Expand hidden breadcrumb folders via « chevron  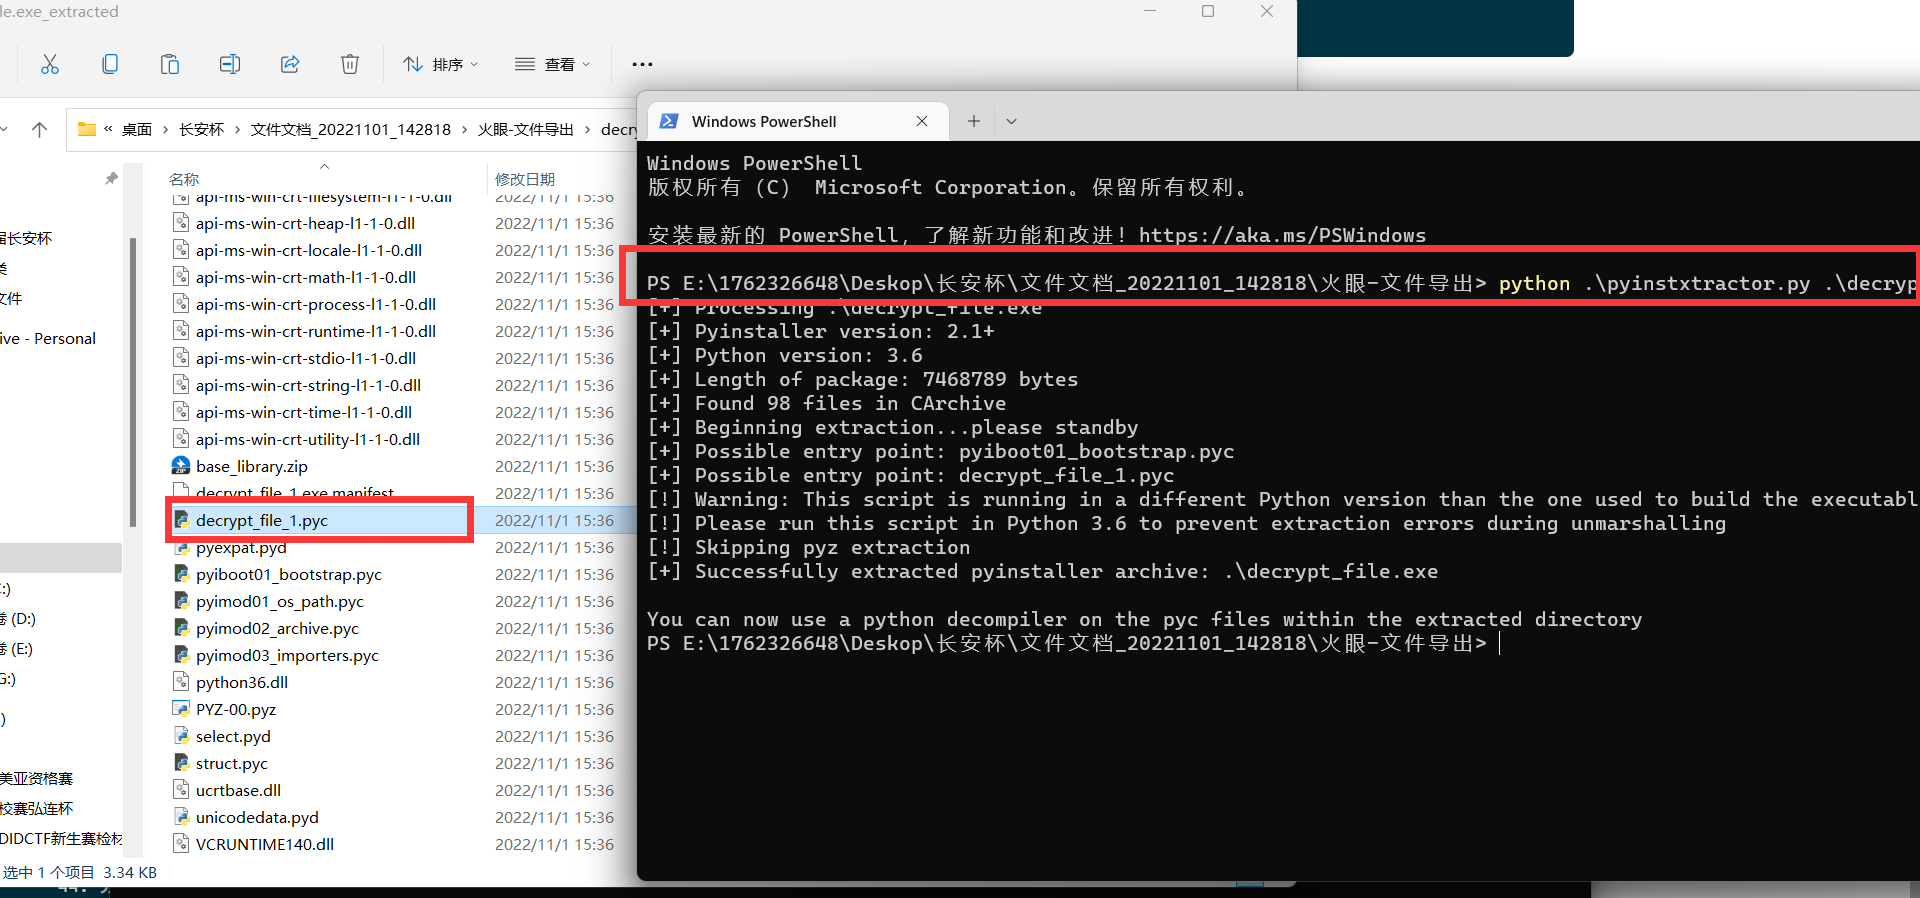108,129
